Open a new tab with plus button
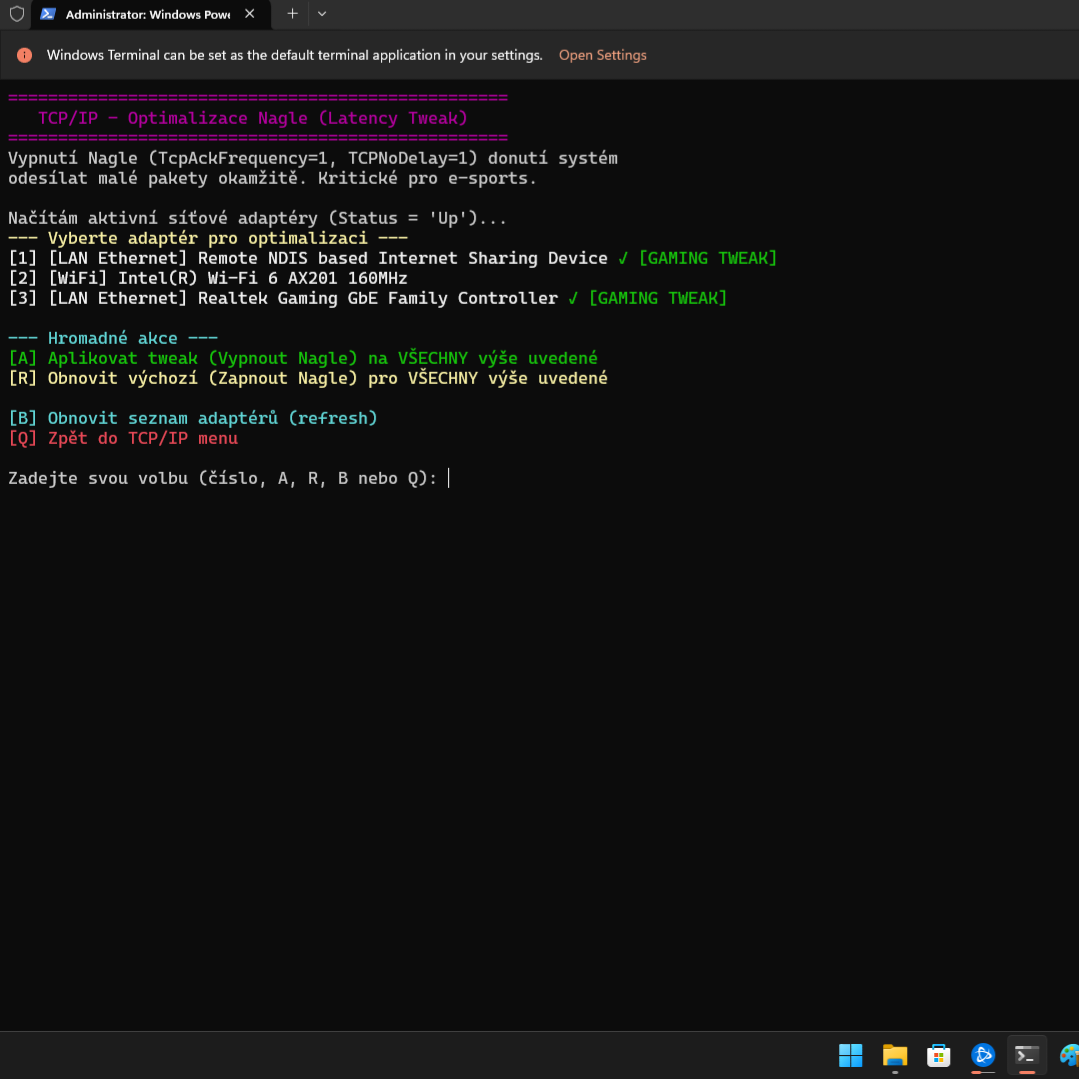 pos(292,14)
